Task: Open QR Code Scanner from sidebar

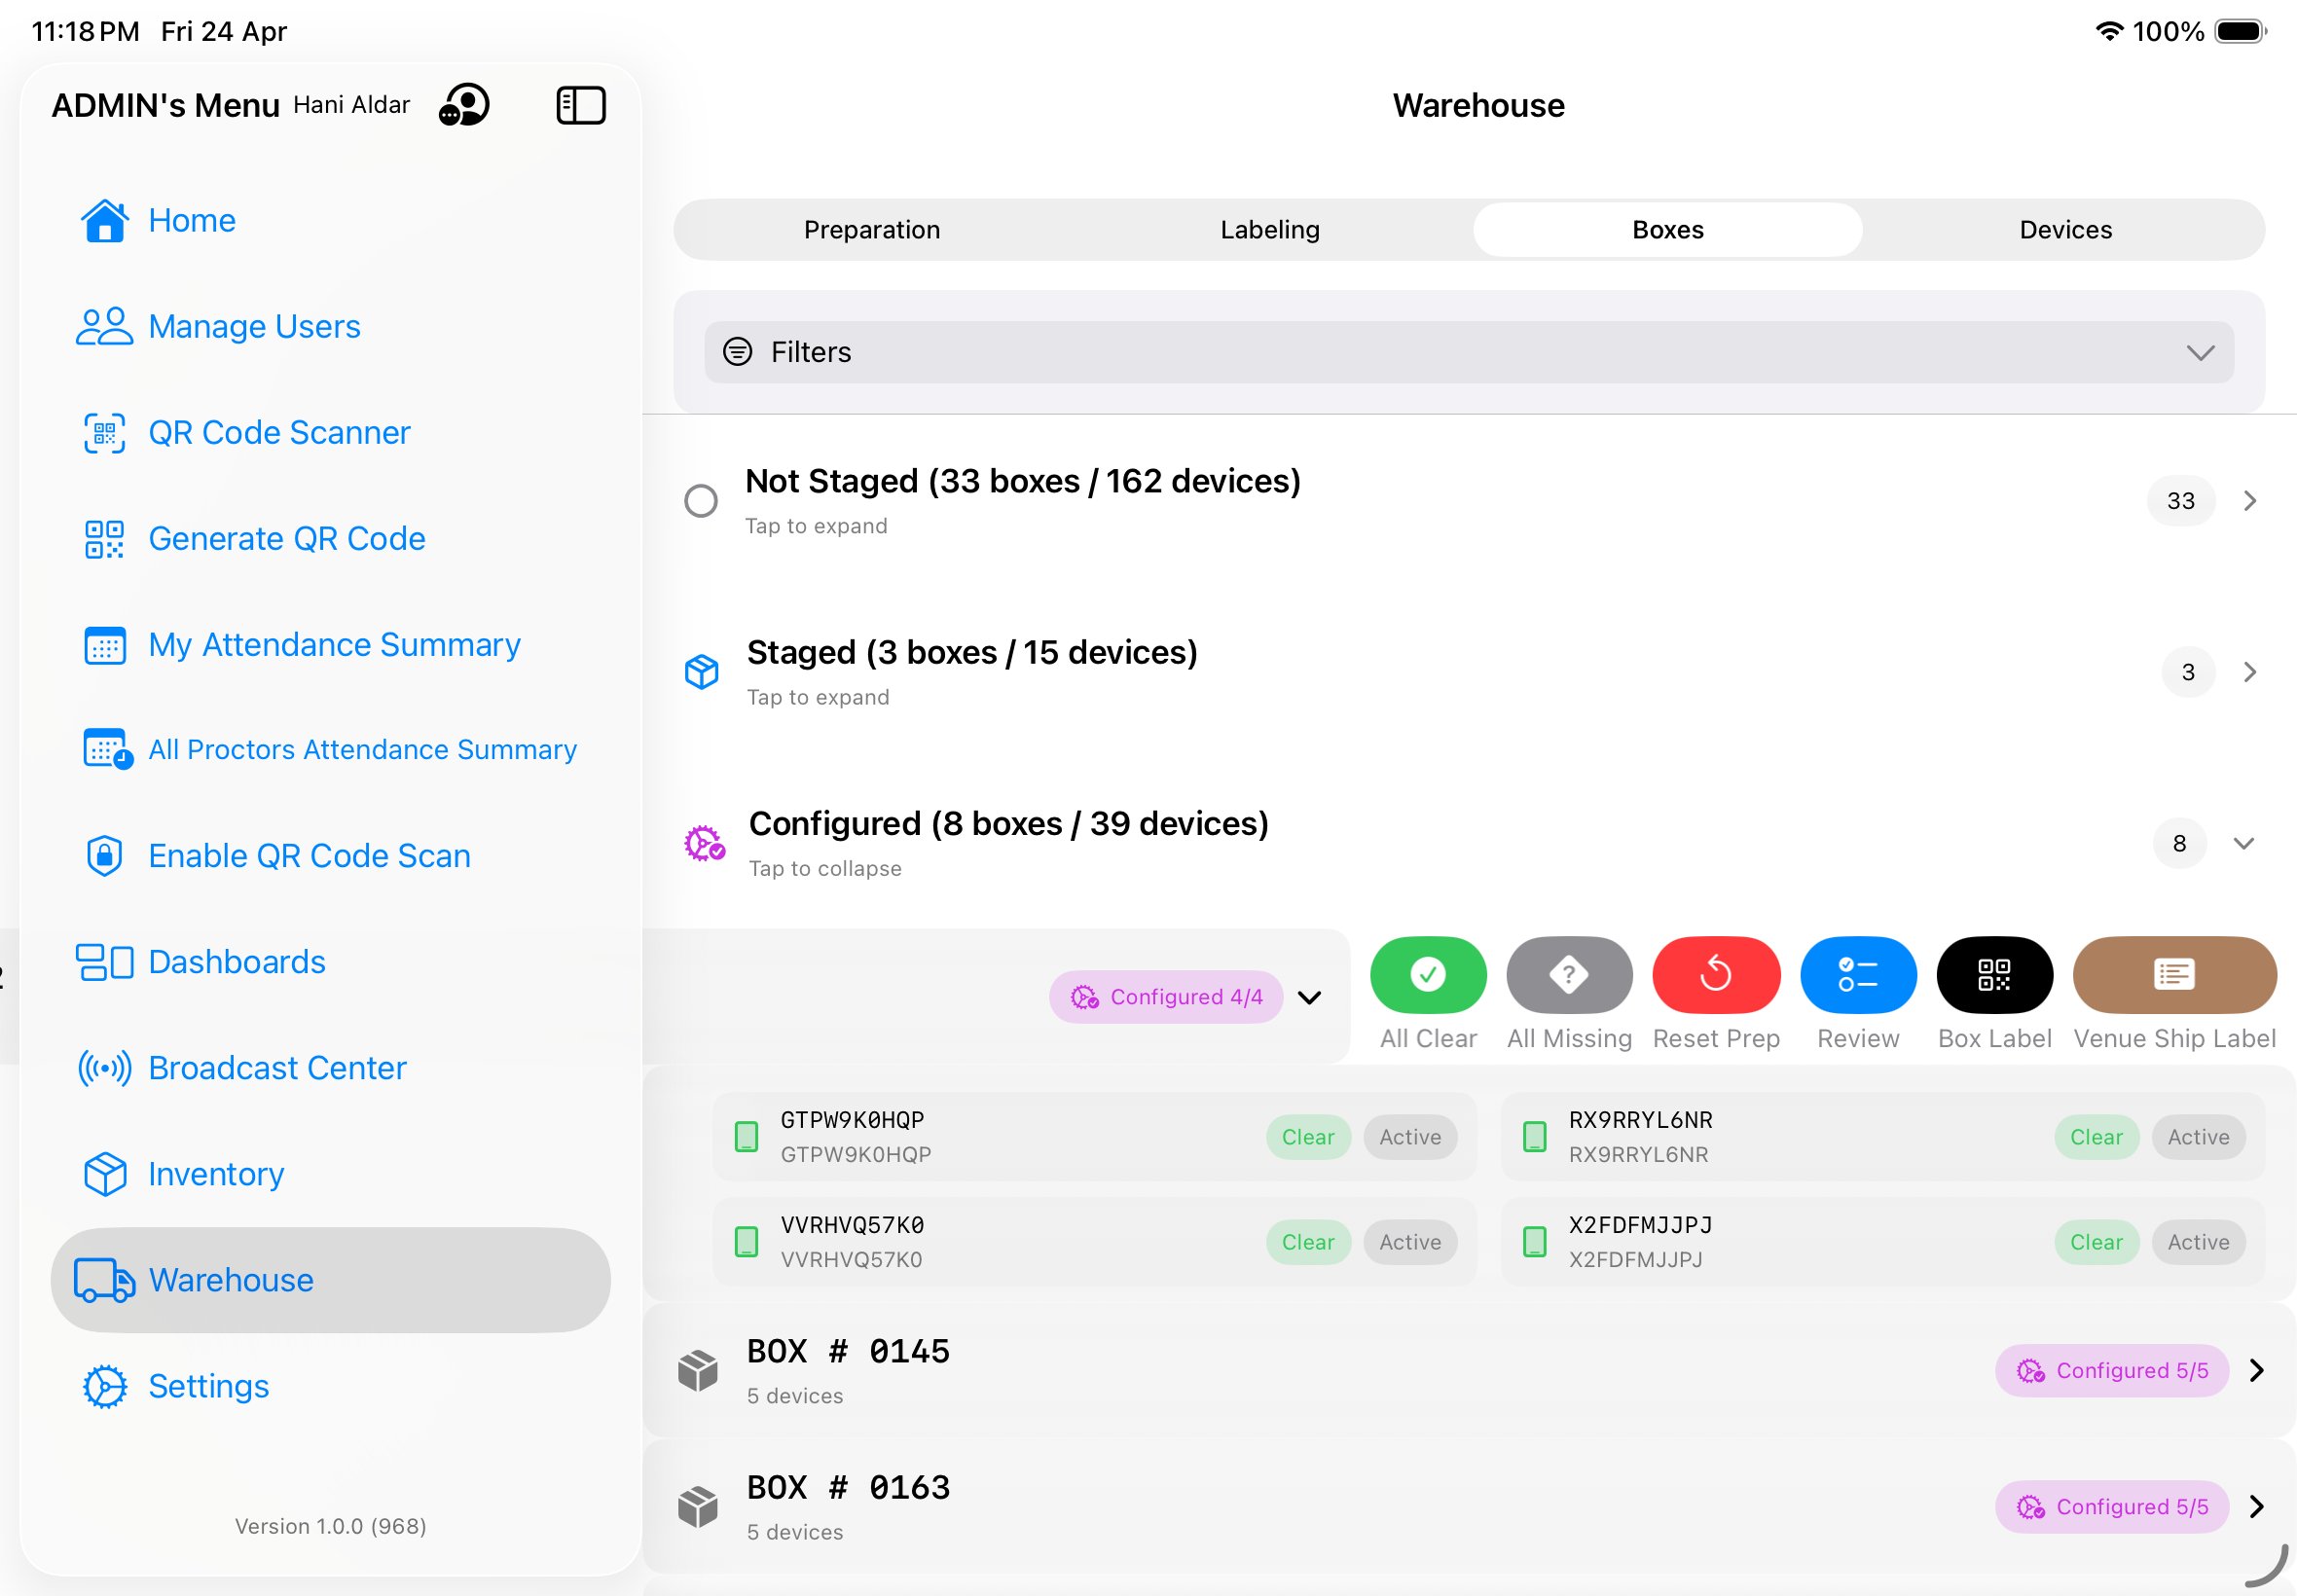Action: point(279,433)
